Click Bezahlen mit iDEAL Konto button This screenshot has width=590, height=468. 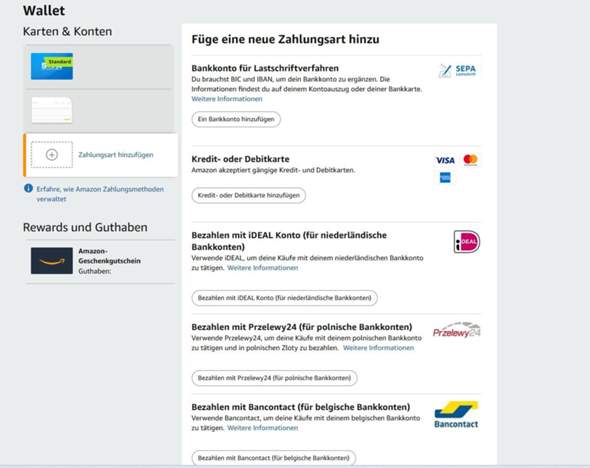click(x=284, y=298)
